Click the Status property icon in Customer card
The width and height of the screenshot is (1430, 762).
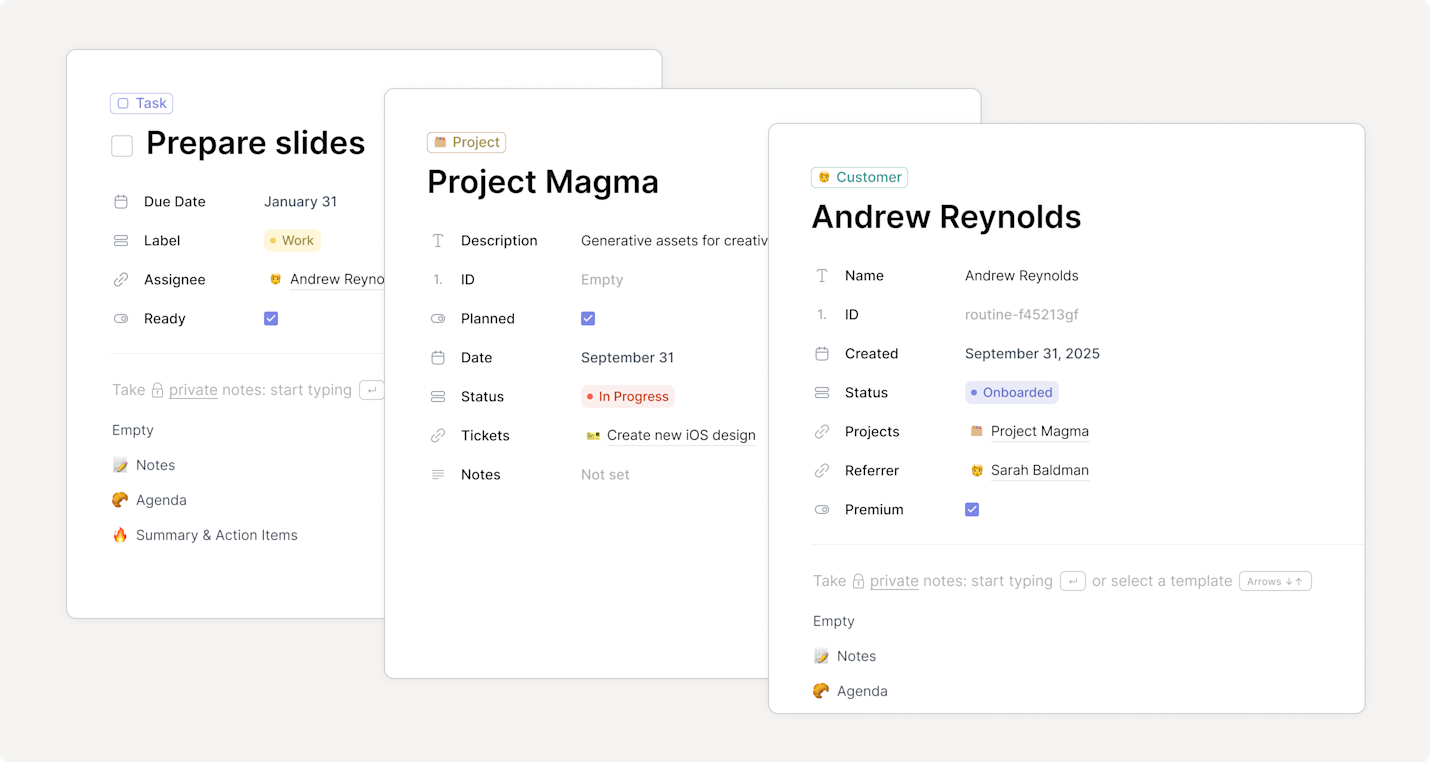tap(822, 393)
